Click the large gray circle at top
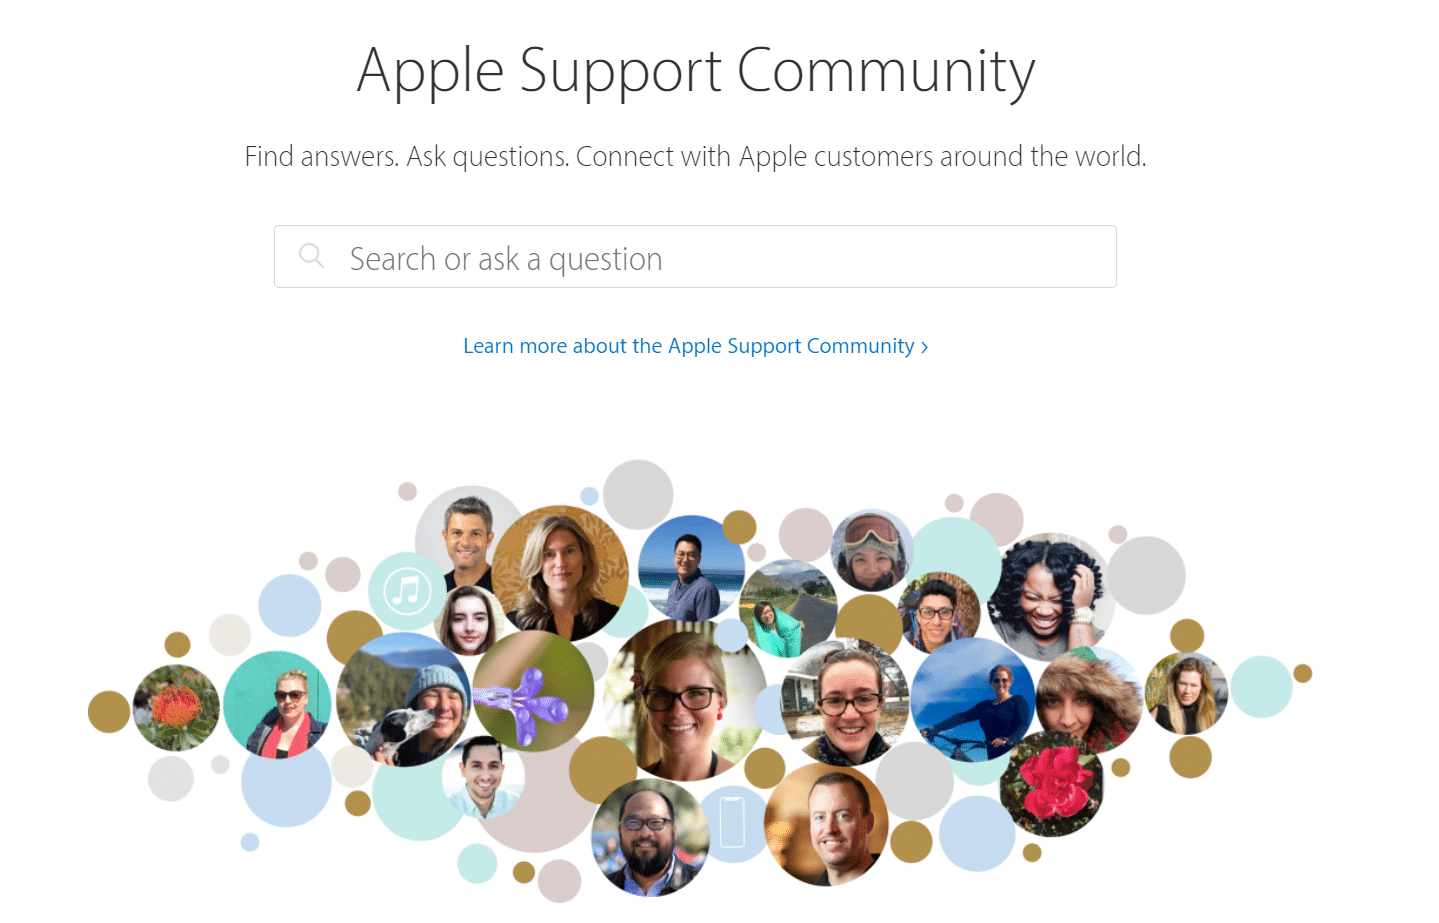This screenshot has width=1439, height=923. (638, 494)
